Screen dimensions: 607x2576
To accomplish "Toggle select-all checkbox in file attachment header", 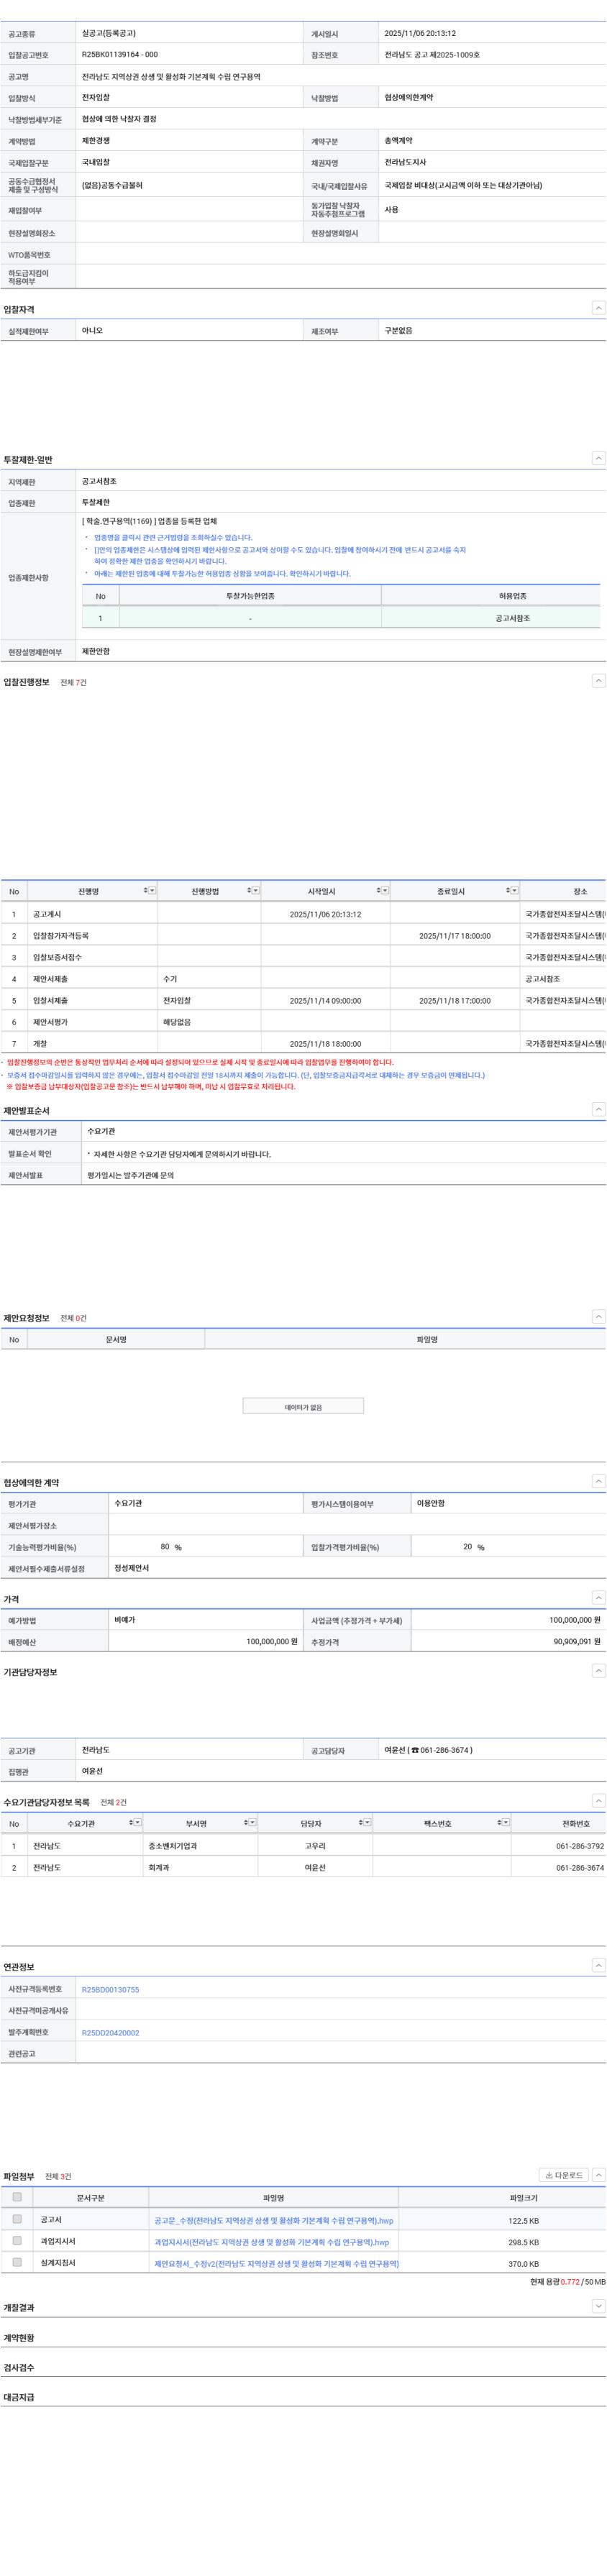I will [x=17, y=2197].
